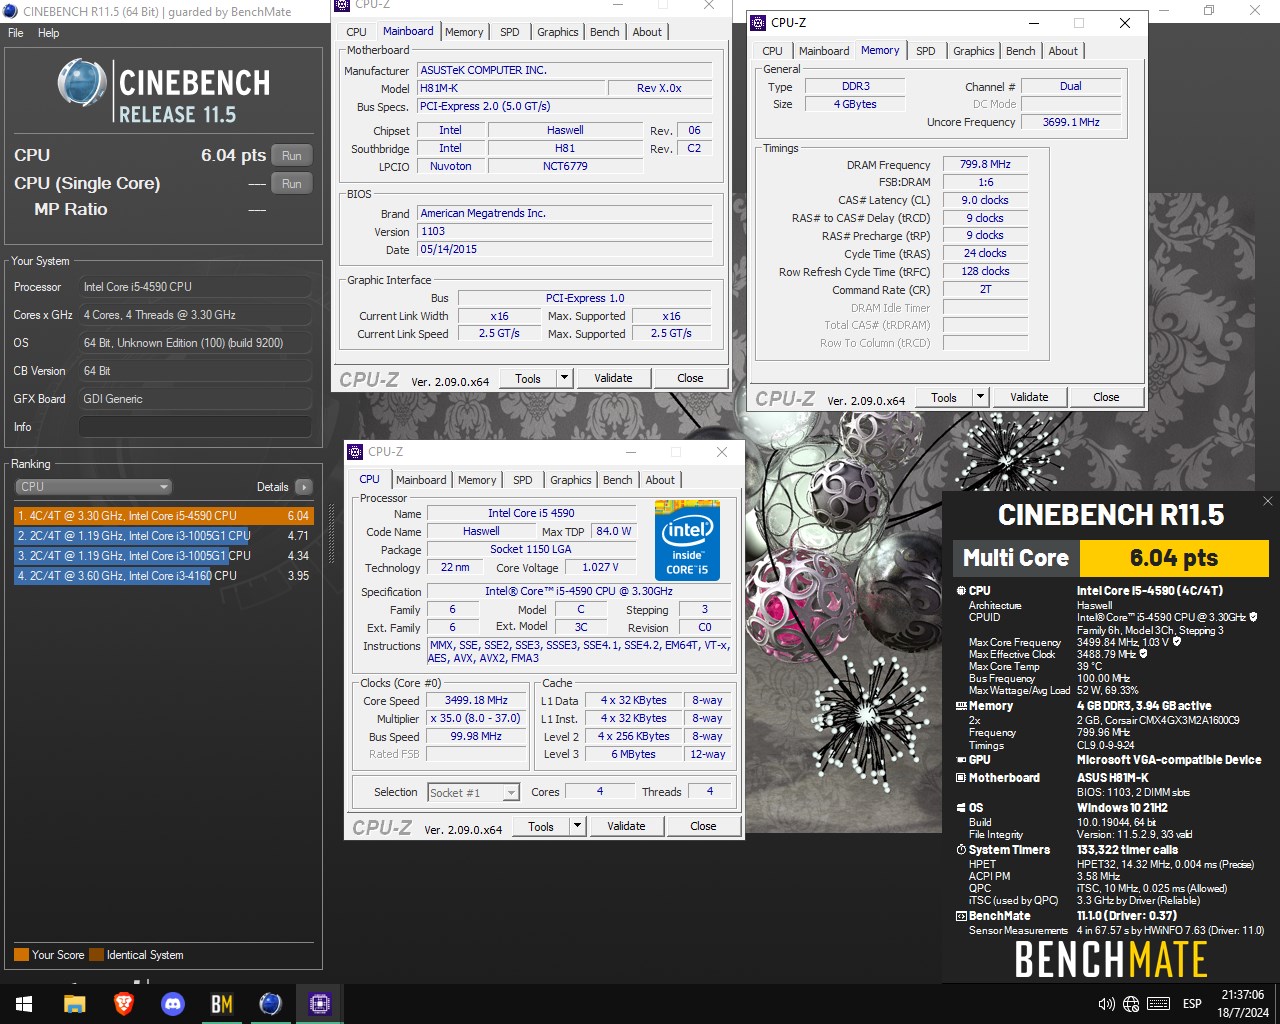Viewport: 1280px width, 1024px height.
Task: Click the Multiplier value x 35.0
Action: pyautogui.click(x=476, y=718)
